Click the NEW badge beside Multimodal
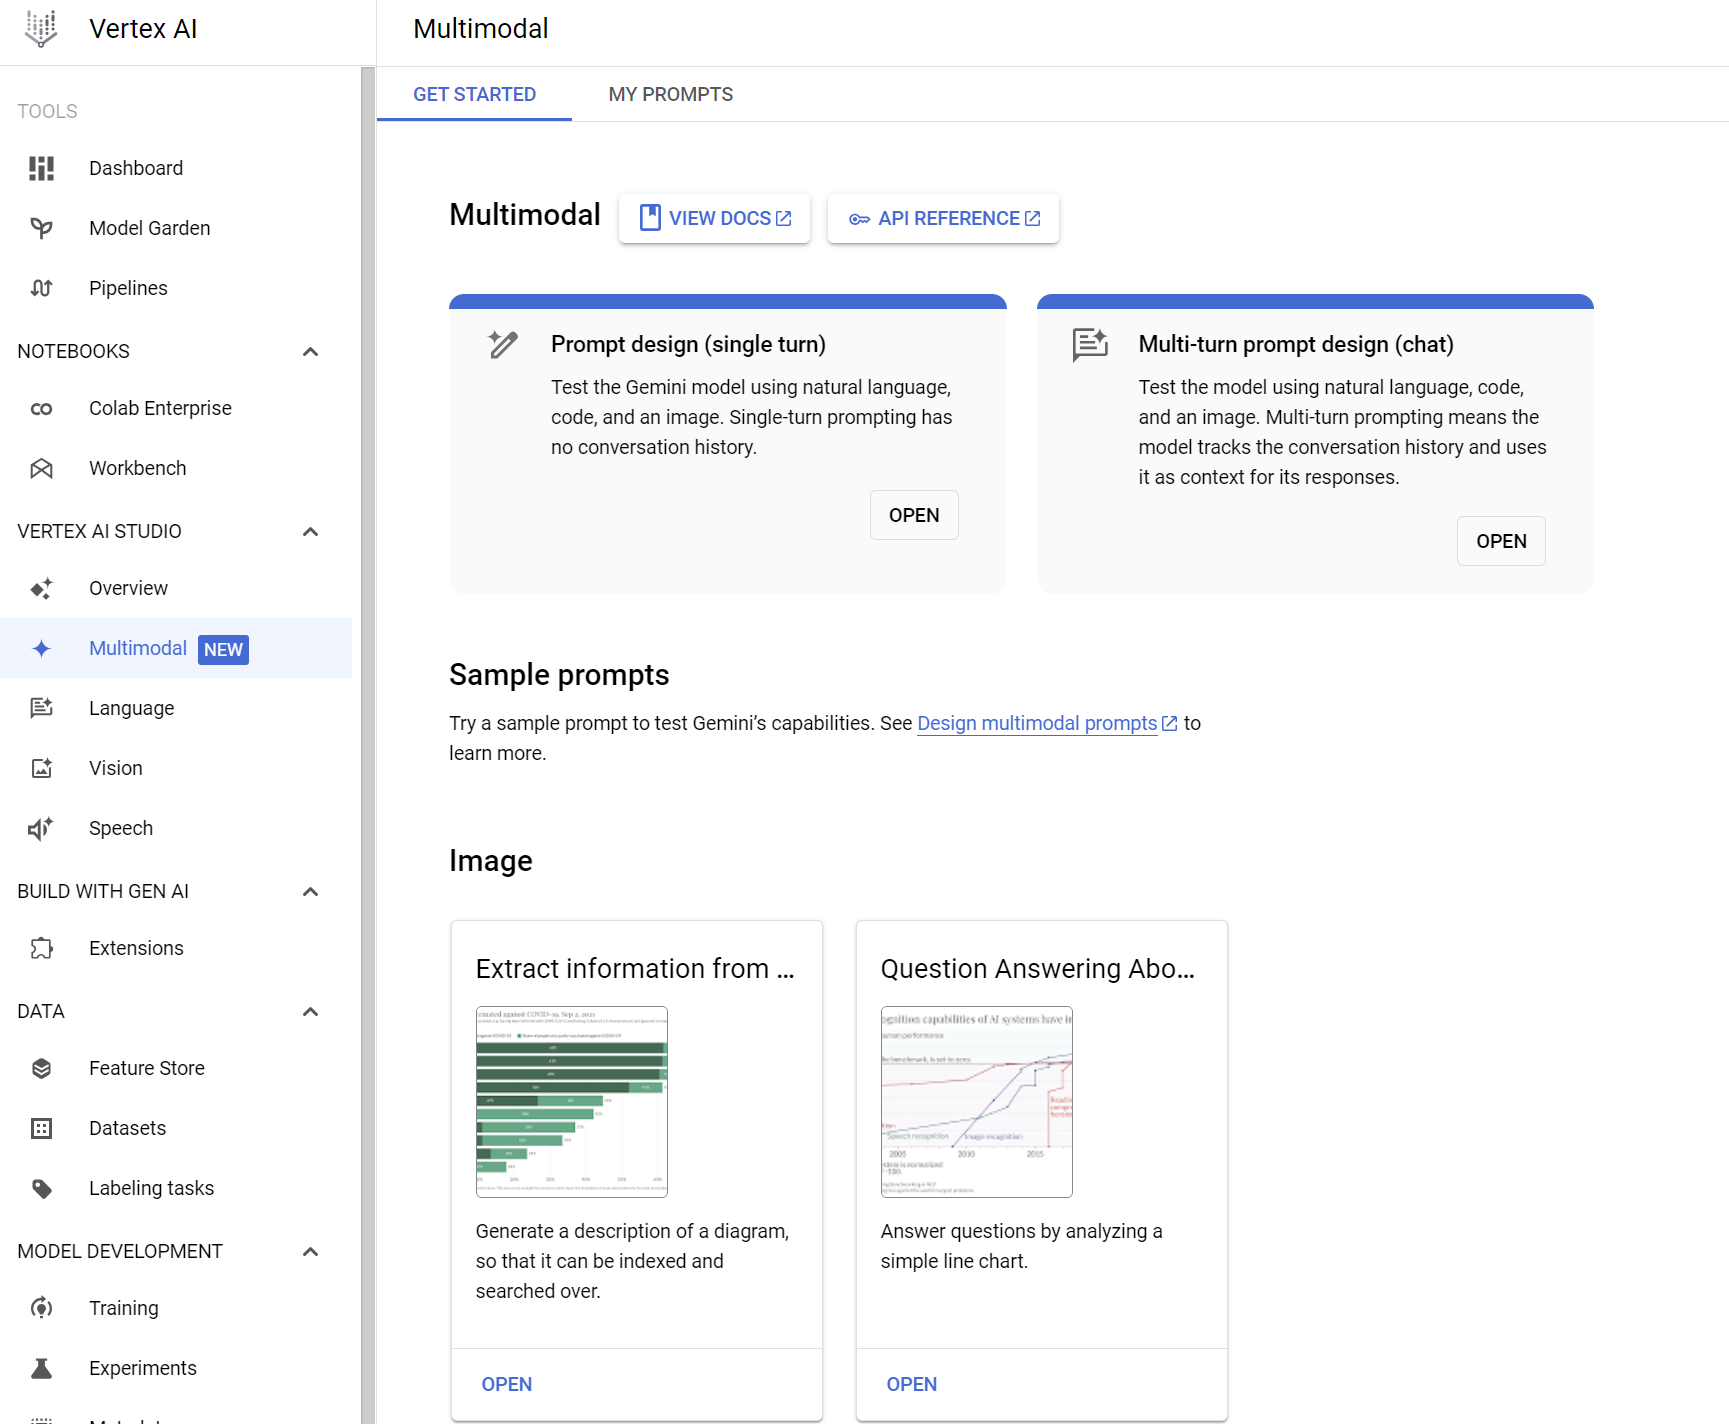1729x1424 pixels. (x=223, y=649)
